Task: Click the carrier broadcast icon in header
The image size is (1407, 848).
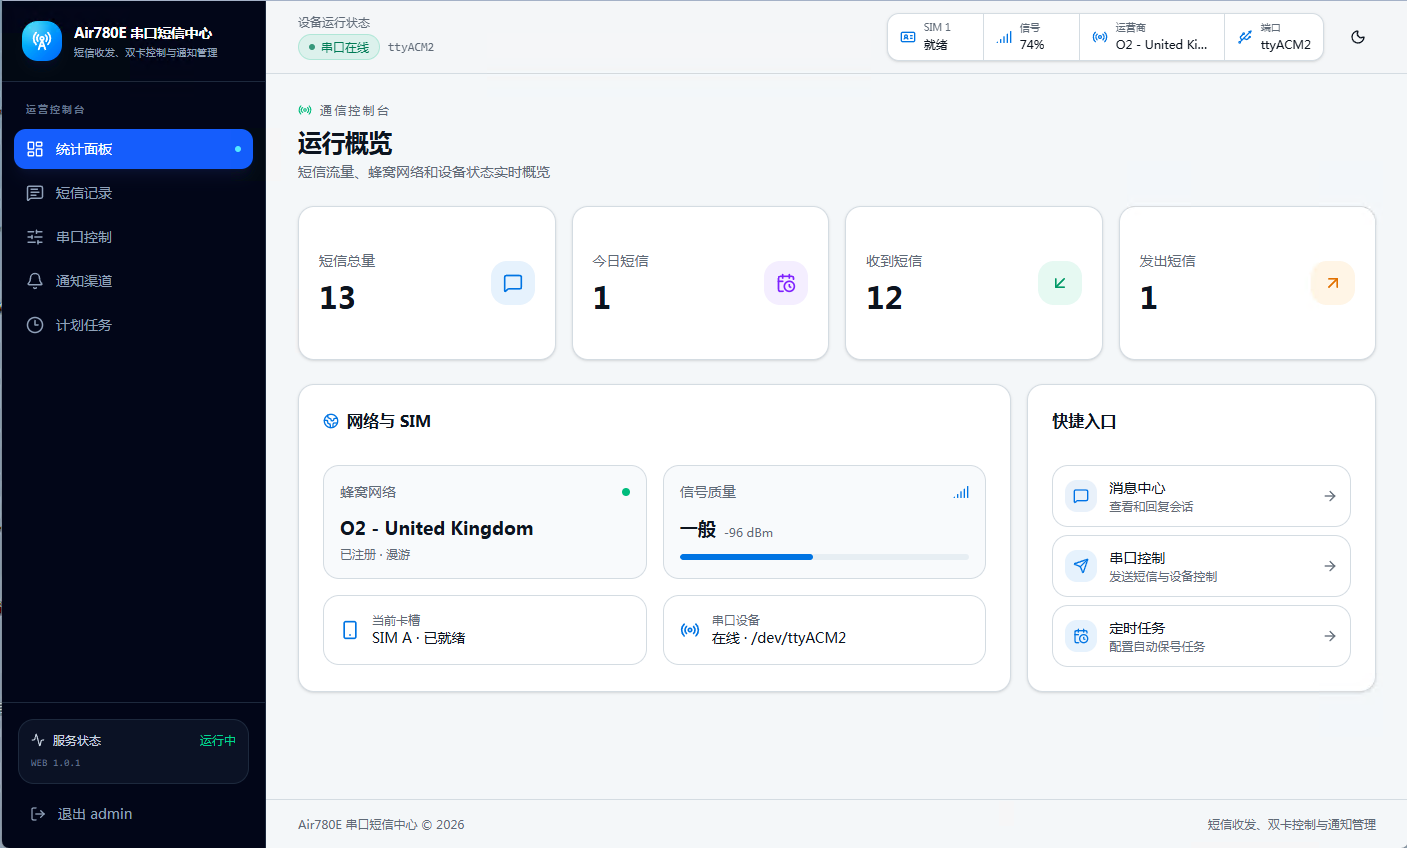Action: click(1100, 37)
